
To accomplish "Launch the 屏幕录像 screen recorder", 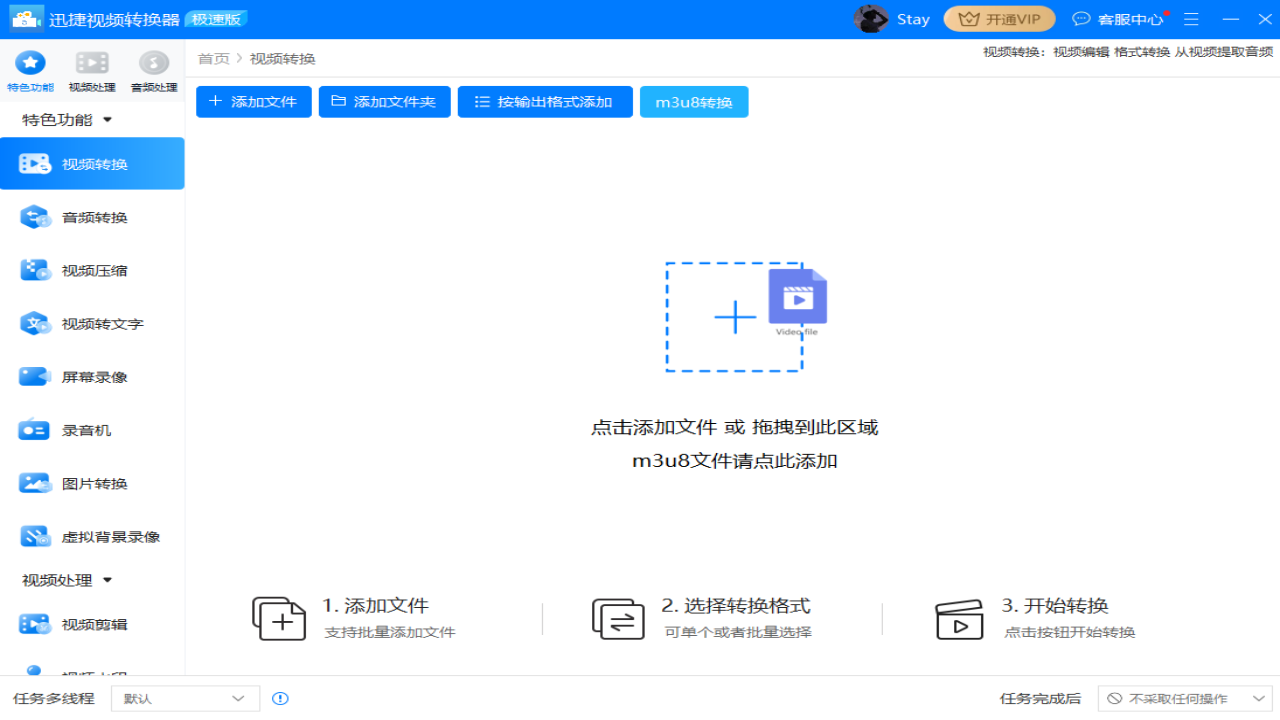I will (92, 376).
